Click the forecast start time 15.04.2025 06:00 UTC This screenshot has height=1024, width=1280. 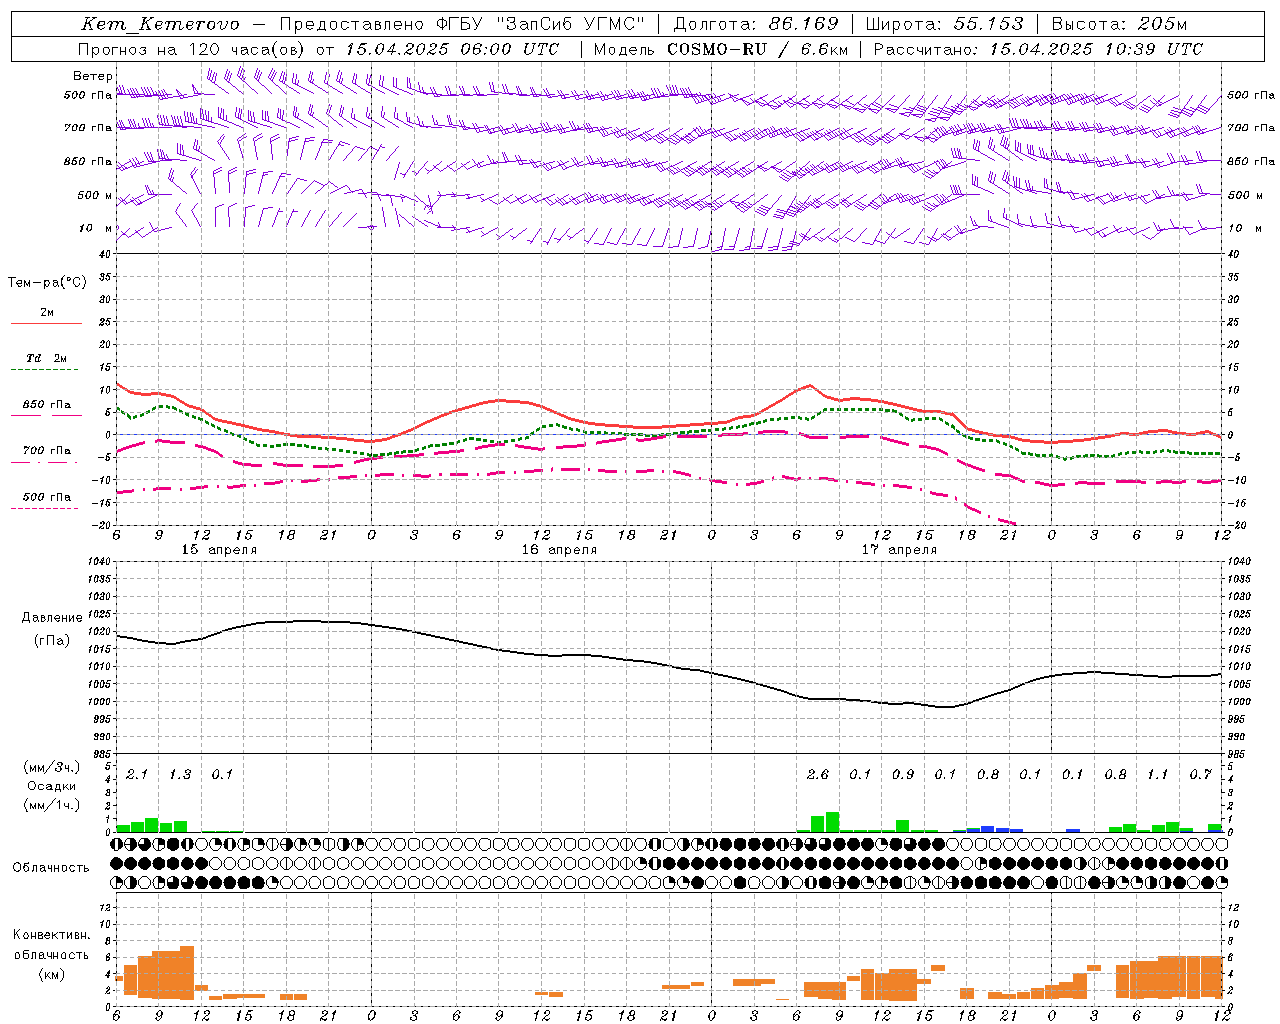452,49
